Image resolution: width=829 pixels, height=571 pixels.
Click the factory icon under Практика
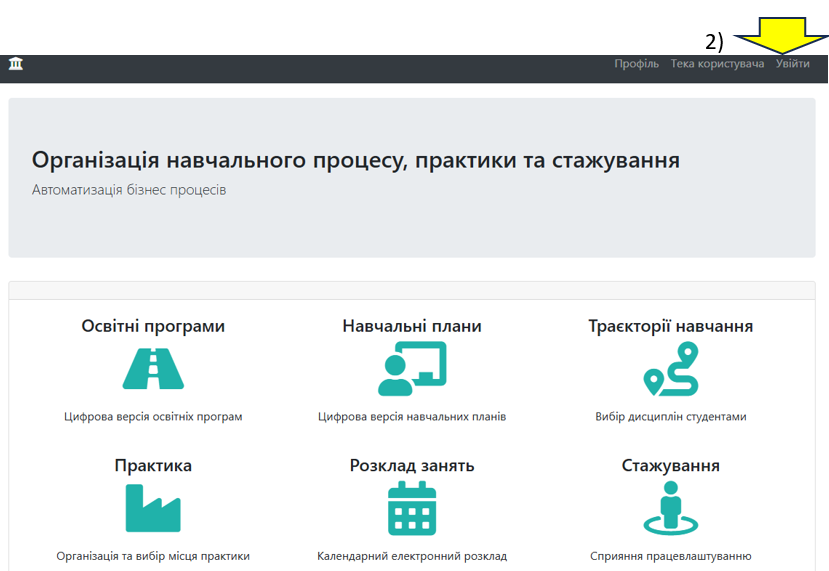tap(153, 508)
